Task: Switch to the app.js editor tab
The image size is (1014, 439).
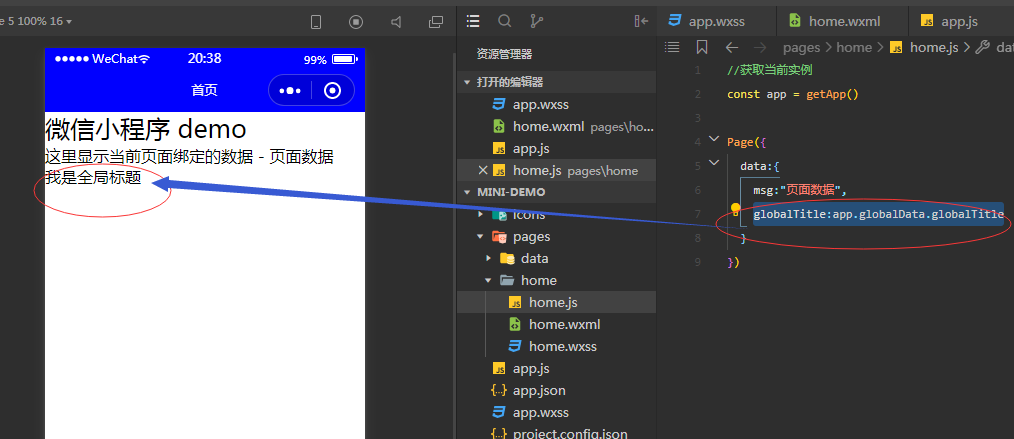Action: pyautogui.click(x=958, y=21)
